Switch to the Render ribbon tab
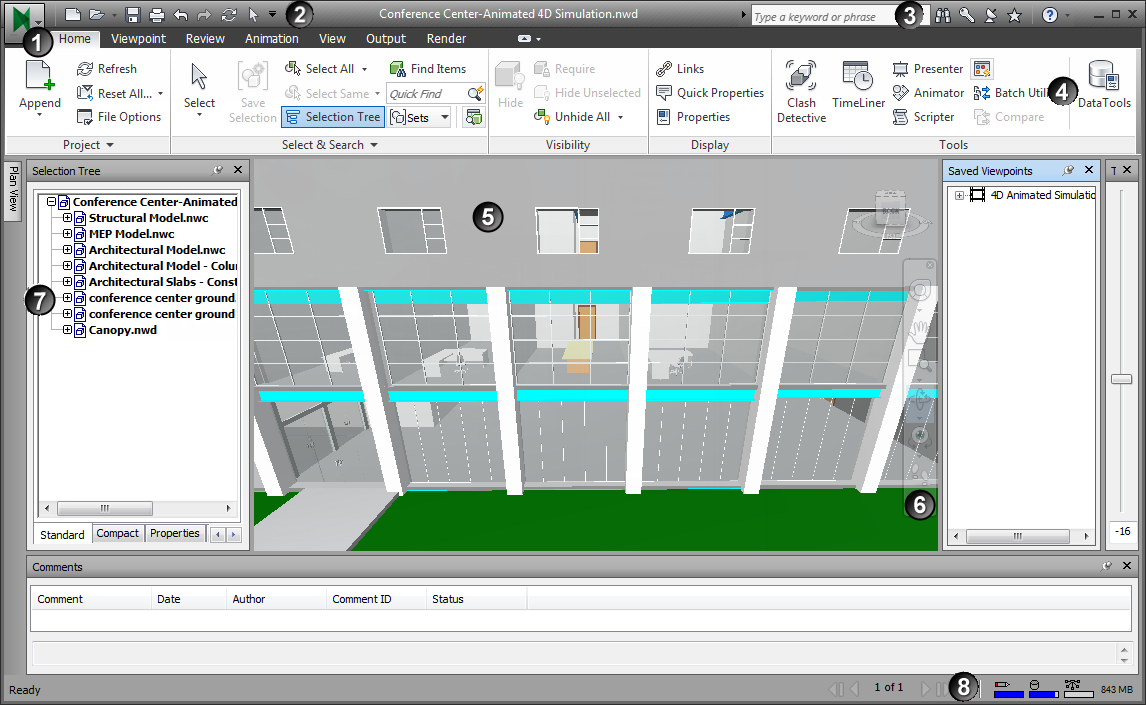The width and height of the screenshot is (1146, 705). 446,39
